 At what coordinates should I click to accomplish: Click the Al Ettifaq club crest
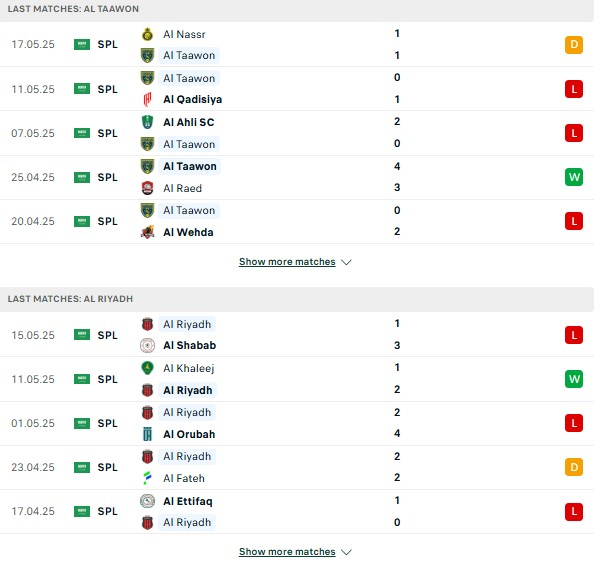147,501
